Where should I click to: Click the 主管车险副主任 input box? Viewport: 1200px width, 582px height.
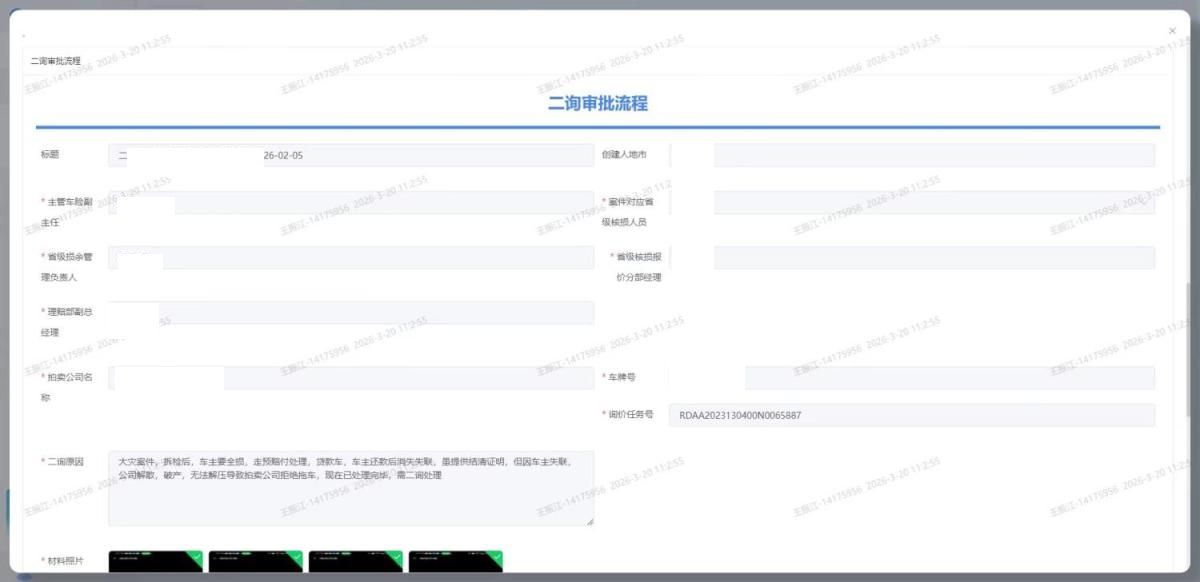350,203
